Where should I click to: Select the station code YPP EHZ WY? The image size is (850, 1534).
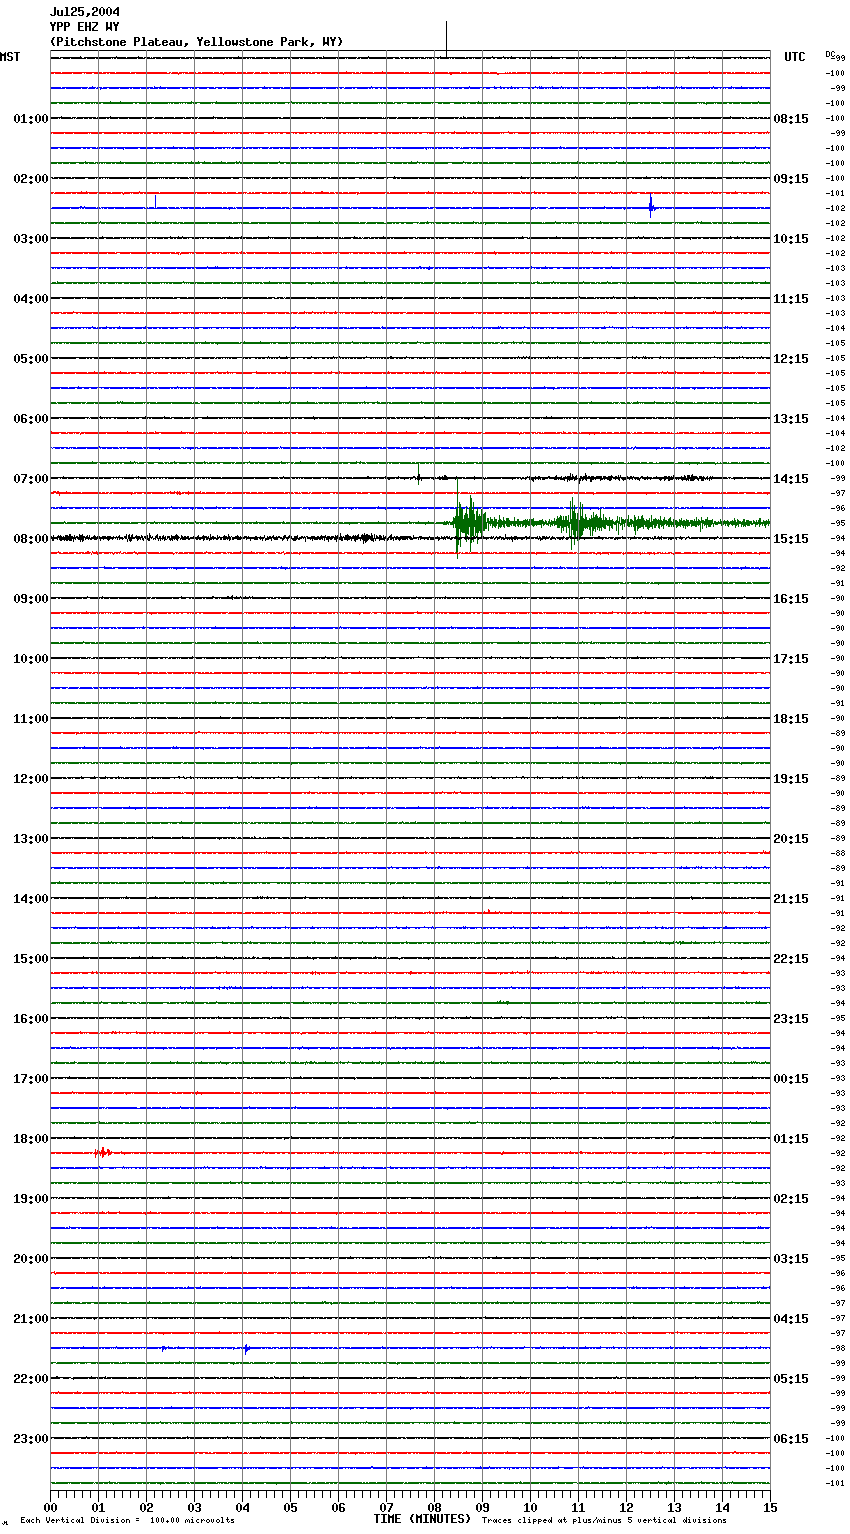coord(85,27)
